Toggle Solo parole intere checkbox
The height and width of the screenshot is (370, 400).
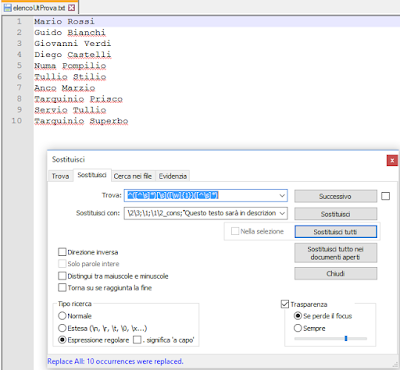tap(62, 264)
